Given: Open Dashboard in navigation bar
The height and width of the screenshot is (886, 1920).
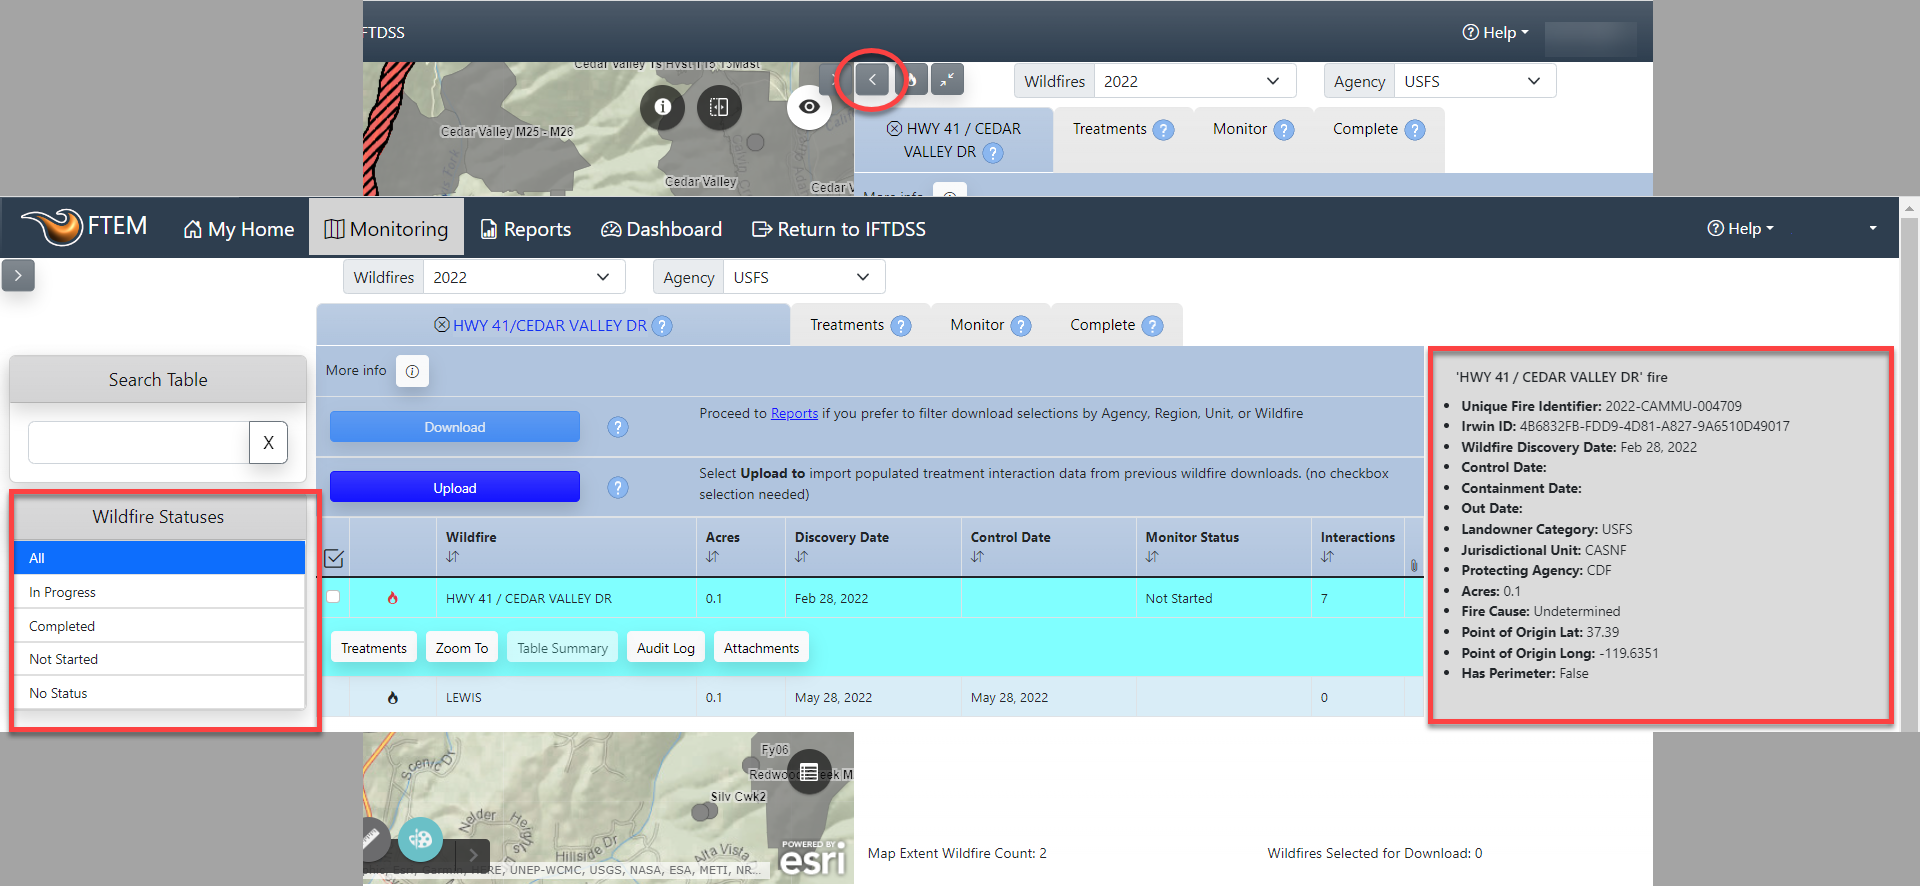Looking at the screenshot, I should [661, 229].
